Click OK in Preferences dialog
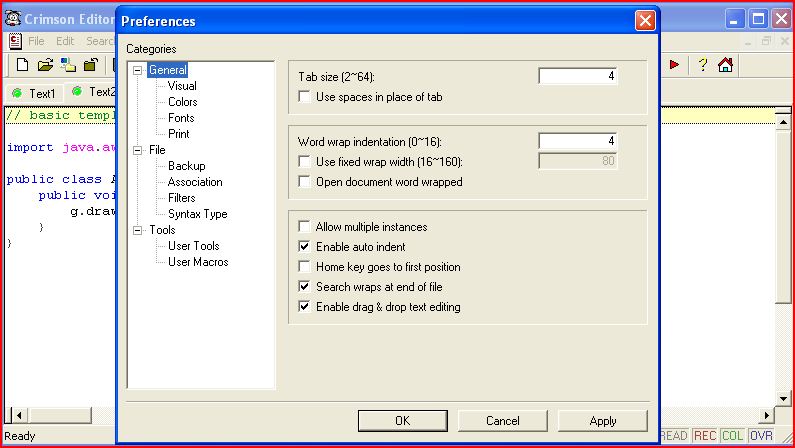This screenshot has height=448, width=795. click(x=403, y=421)
